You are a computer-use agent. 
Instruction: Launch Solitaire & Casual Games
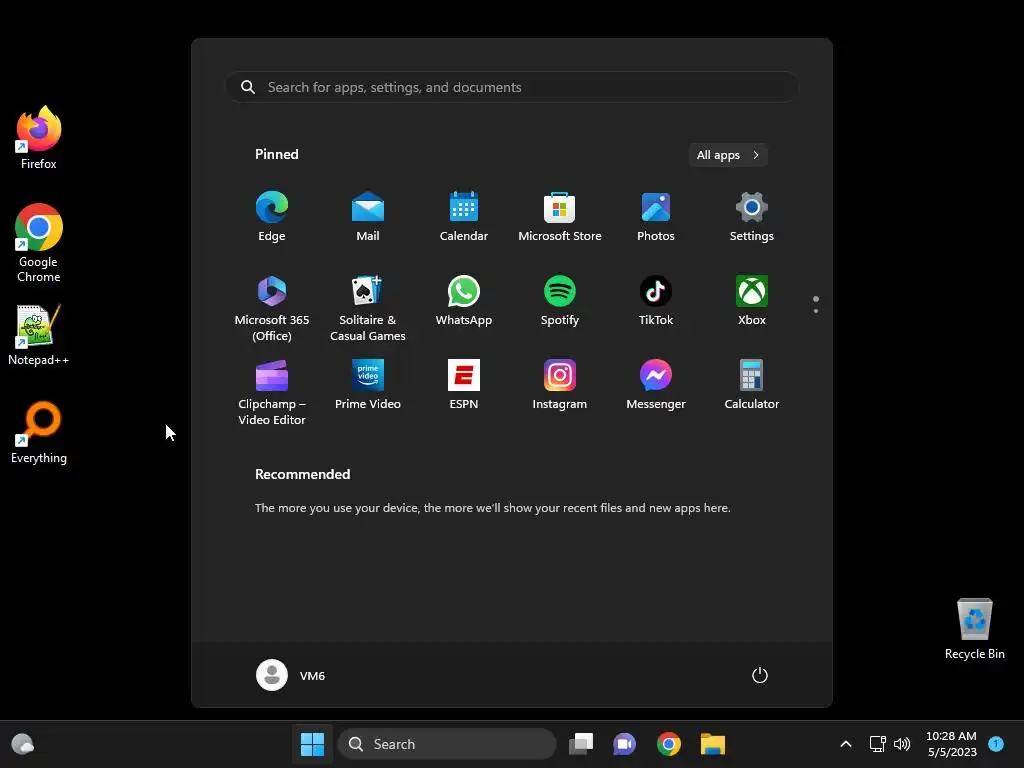(x=368, y=308)
